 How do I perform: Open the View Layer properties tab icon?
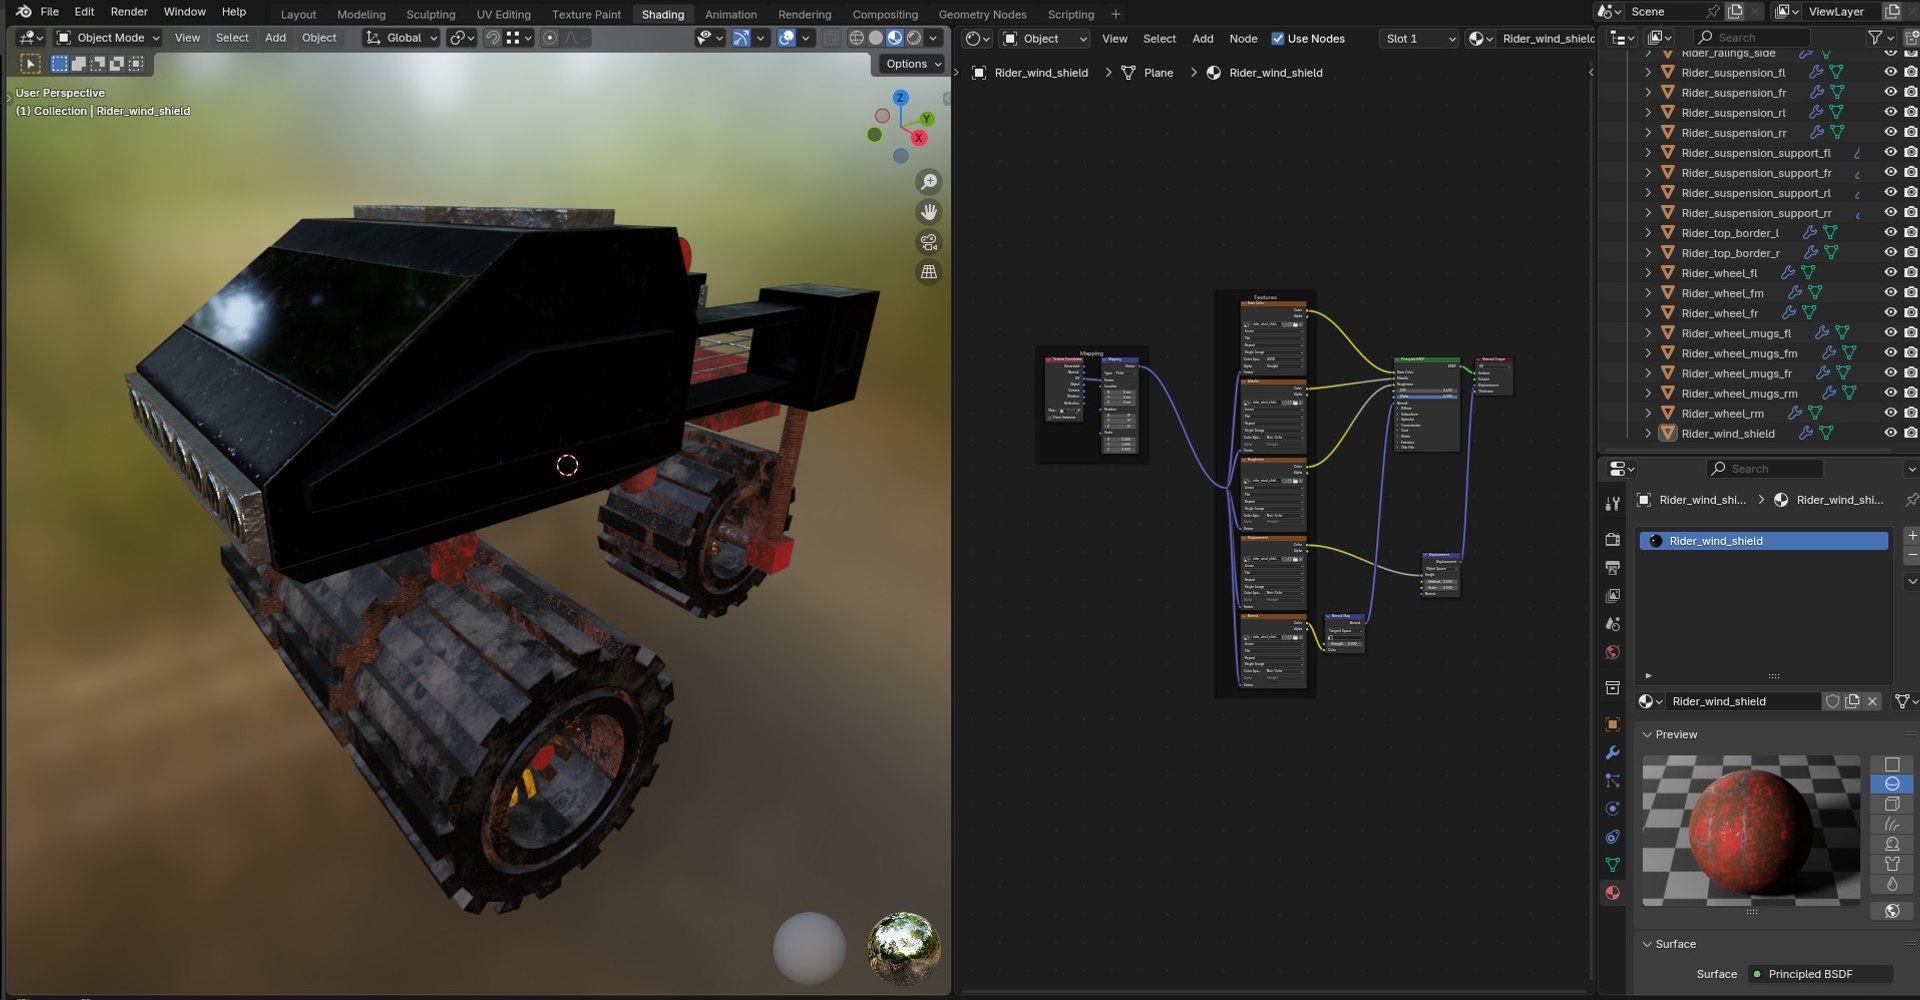(1612, 595)
